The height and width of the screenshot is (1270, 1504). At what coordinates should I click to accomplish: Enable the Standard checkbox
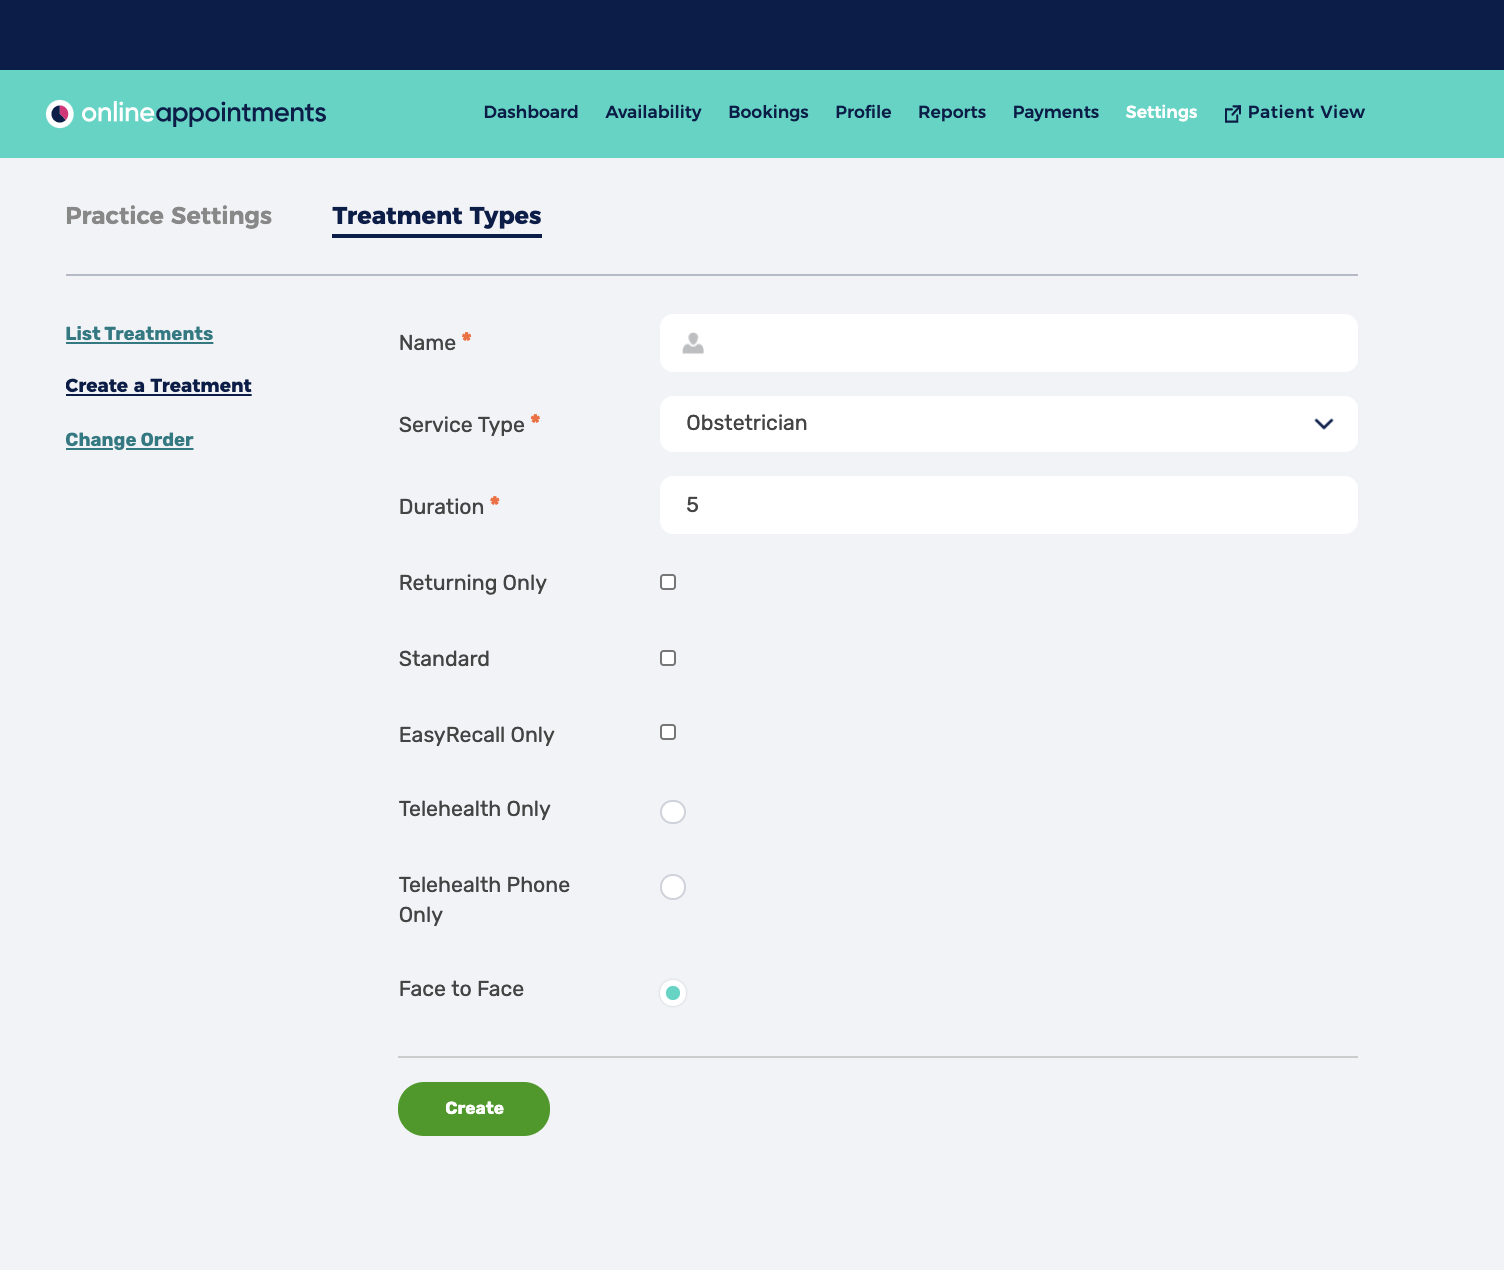pos(668,658)
